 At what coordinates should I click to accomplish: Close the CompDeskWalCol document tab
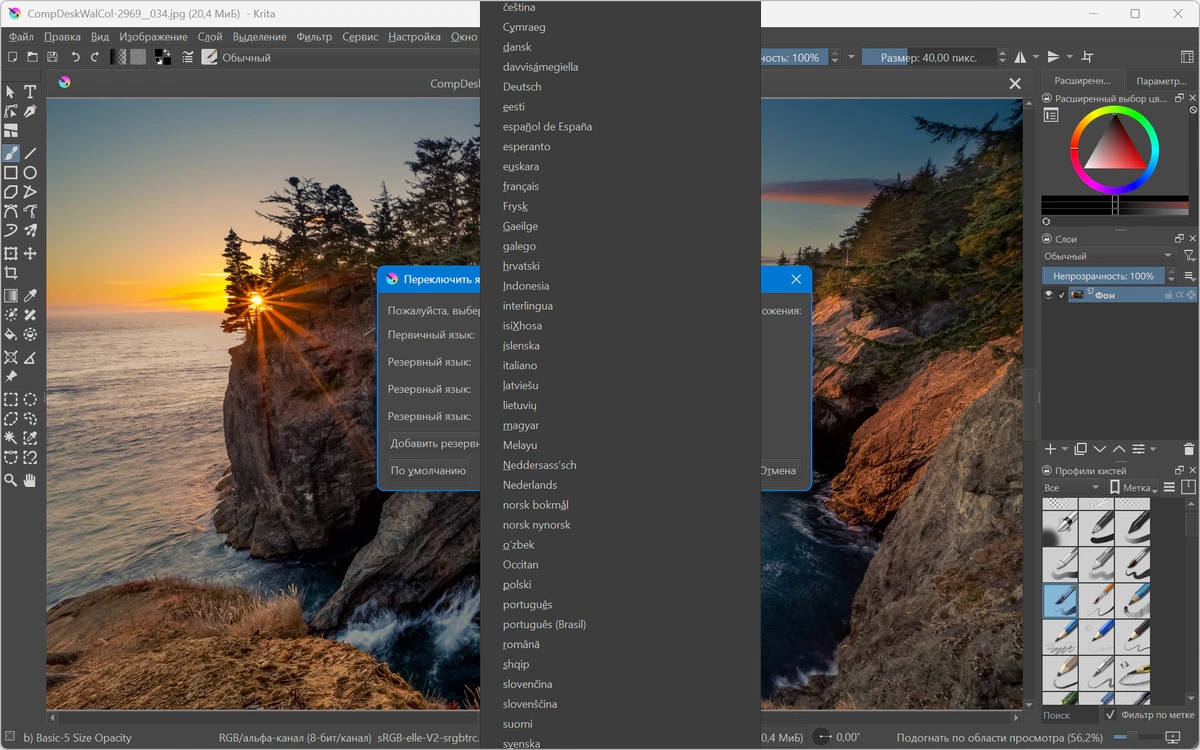point(1015,84)
